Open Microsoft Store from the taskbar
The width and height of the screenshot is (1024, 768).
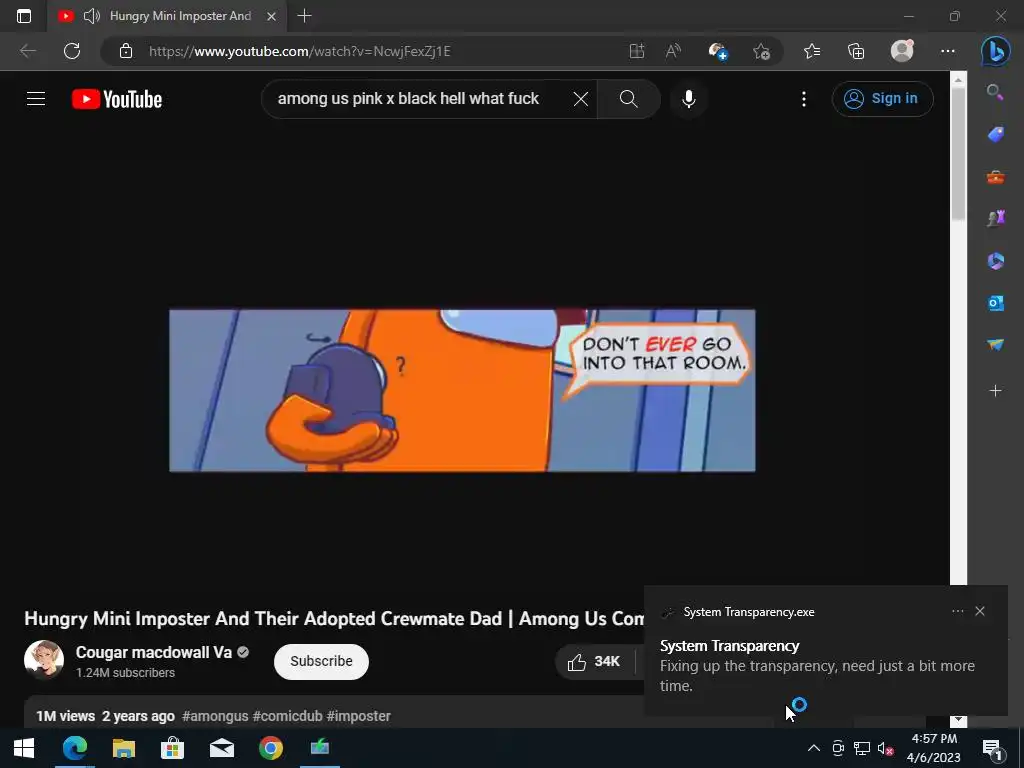(172, 748)
